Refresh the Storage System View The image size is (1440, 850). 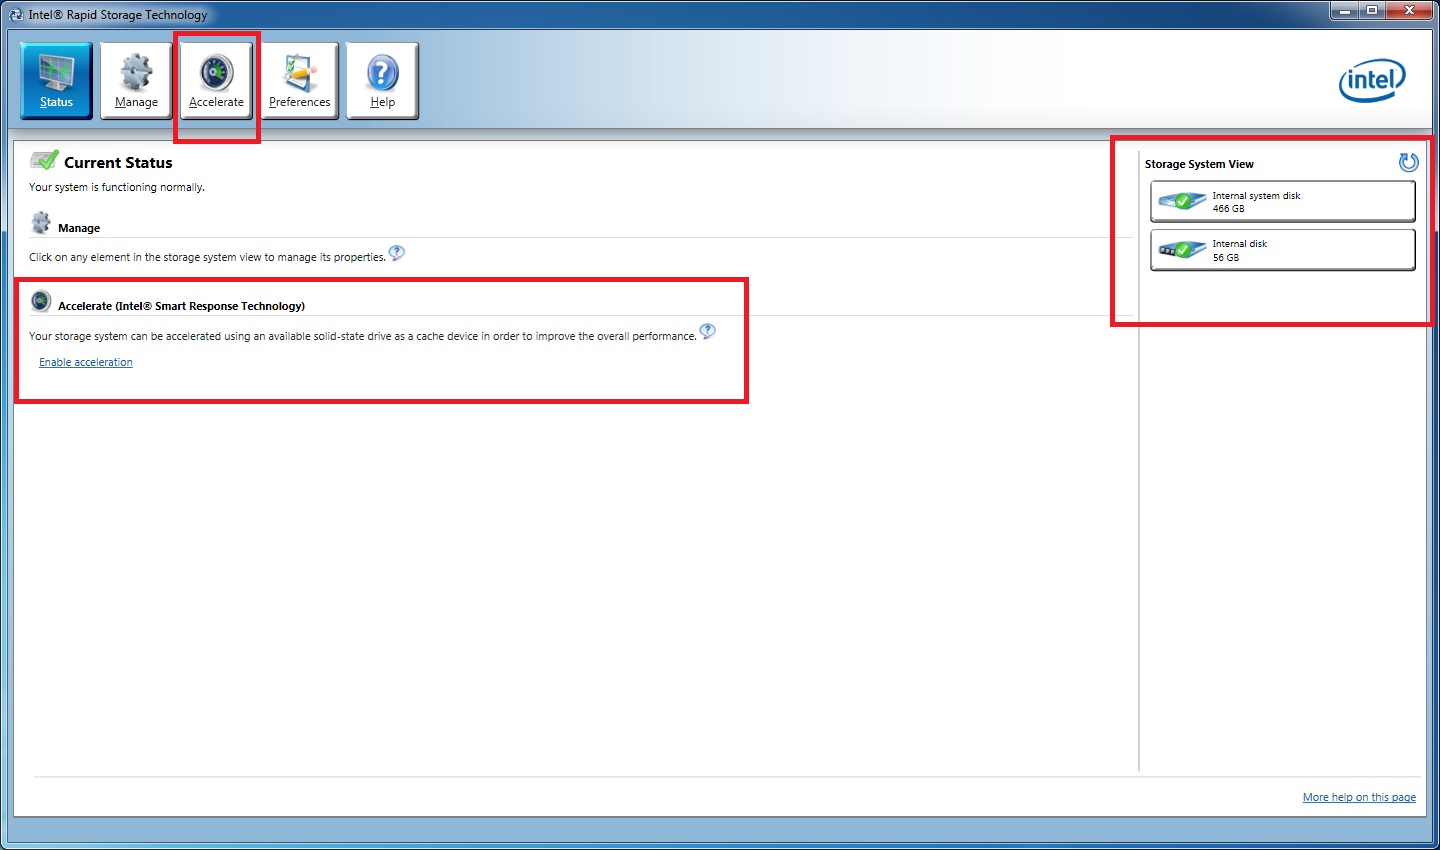1408,162
